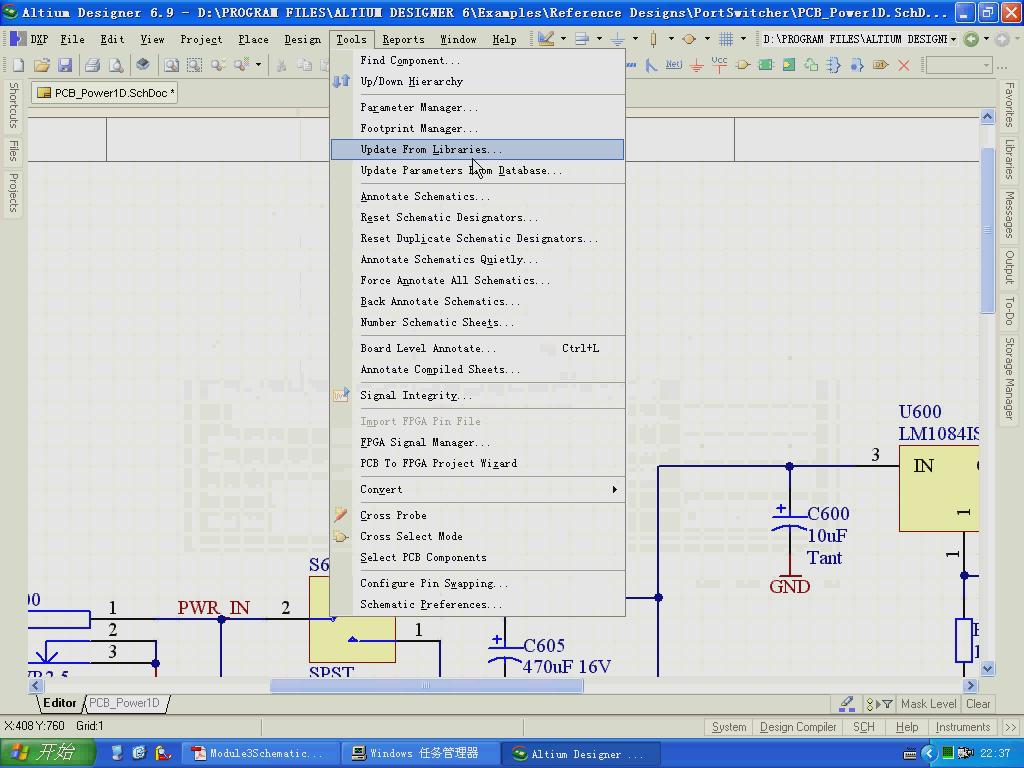Screen dimensions: 1024x768
Task: Open the Projects side panel tab
Action: [13, 193]
